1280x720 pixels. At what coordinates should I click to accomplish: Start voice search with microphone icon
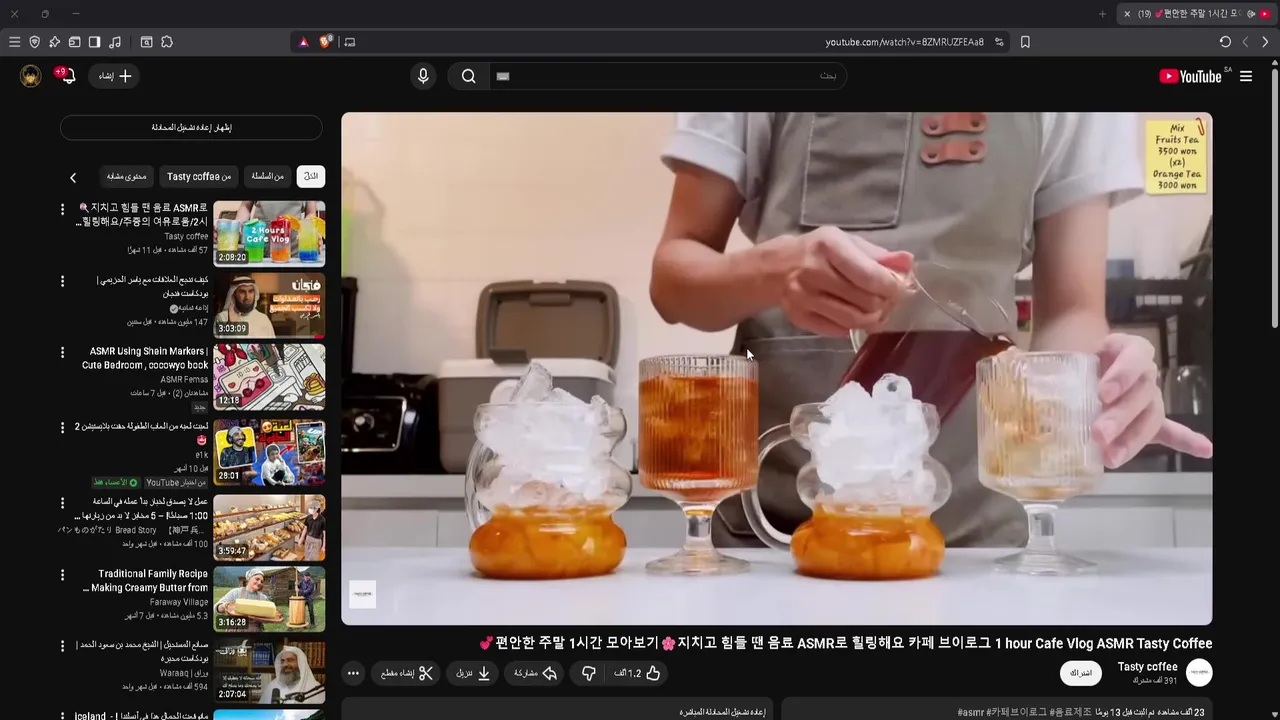click(x=423, y=76)
